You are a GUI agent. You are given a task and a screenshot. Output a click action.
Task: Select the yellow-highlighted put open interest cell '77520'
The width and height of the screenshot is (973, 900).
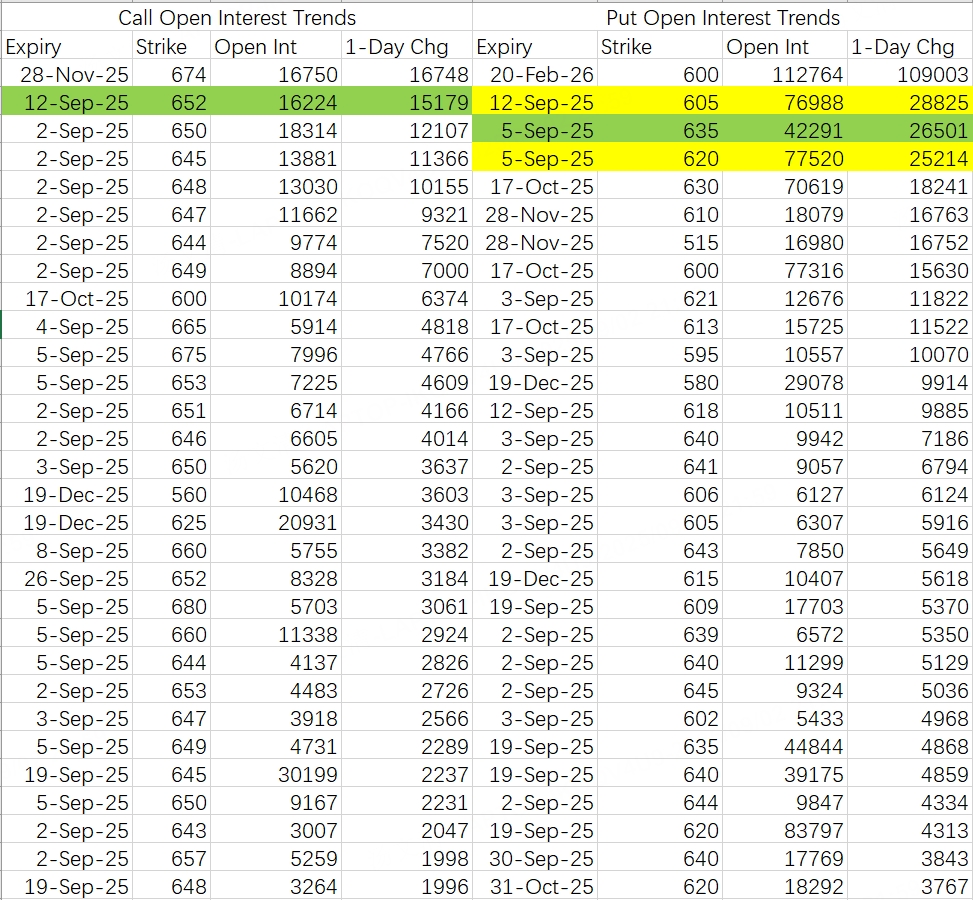click(x=785, y=158)
